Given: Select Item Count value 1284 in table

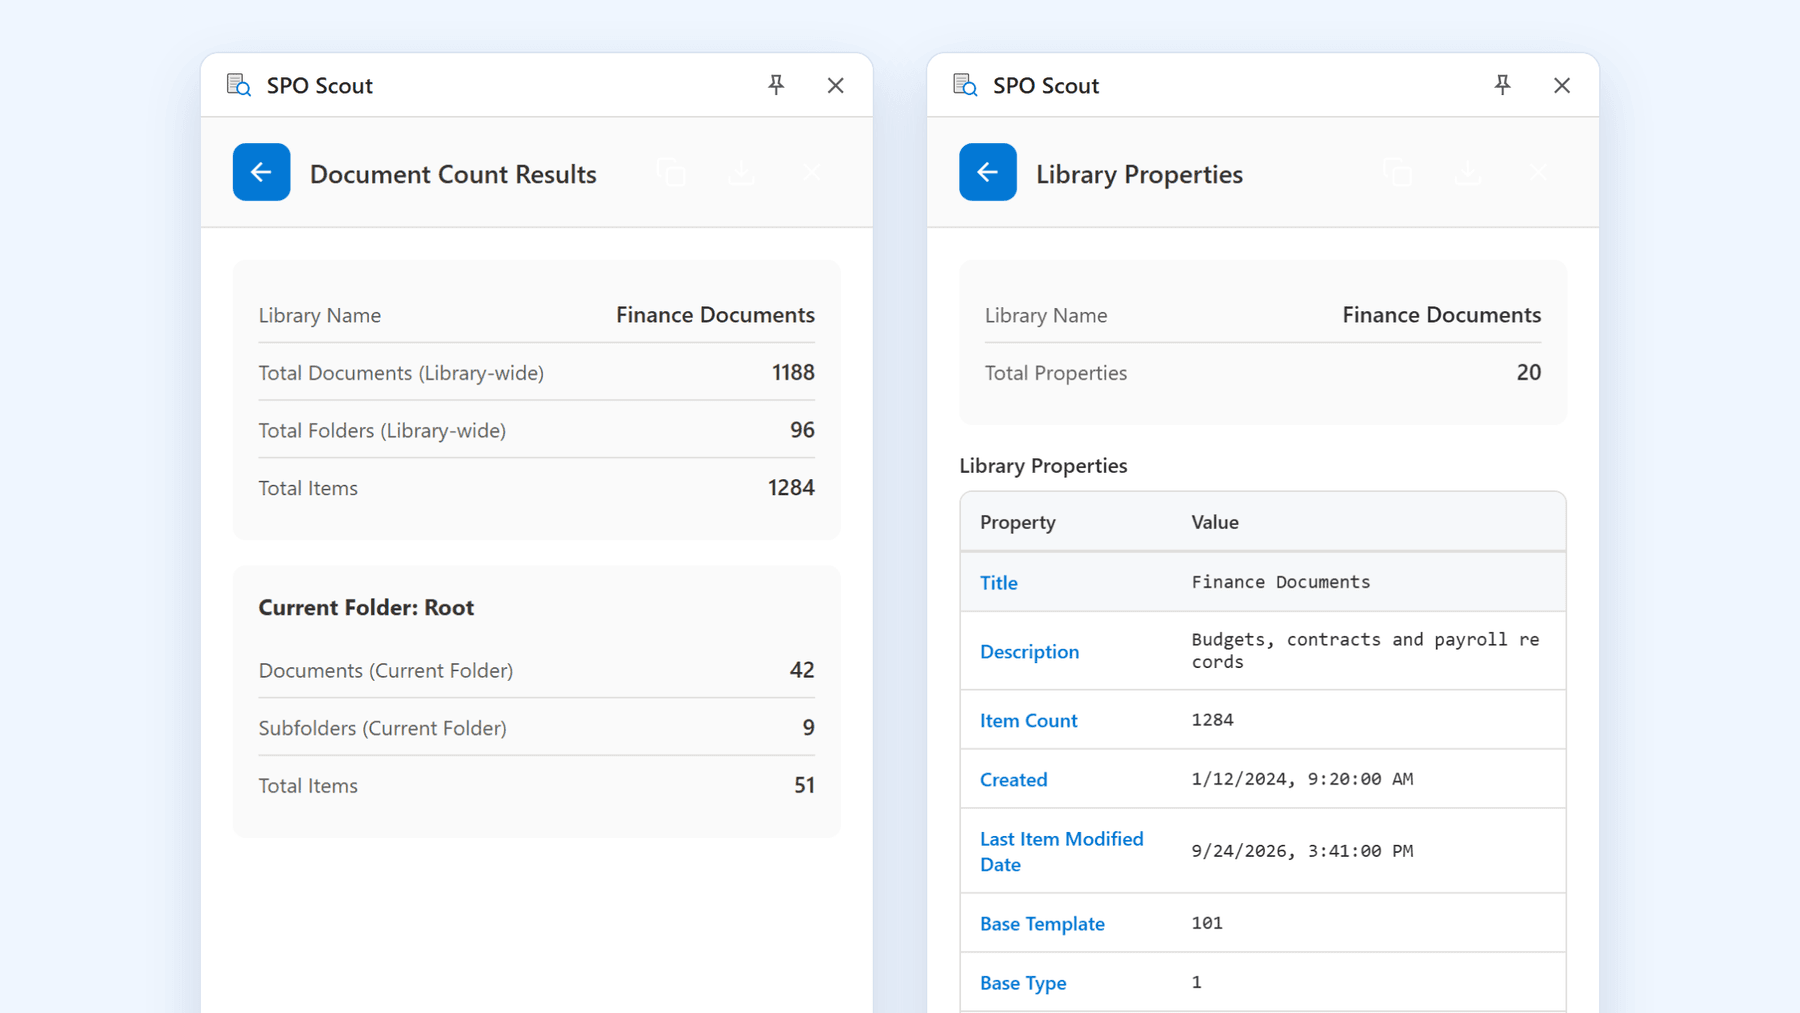Looking at the screenshot, I should 1213,720.
